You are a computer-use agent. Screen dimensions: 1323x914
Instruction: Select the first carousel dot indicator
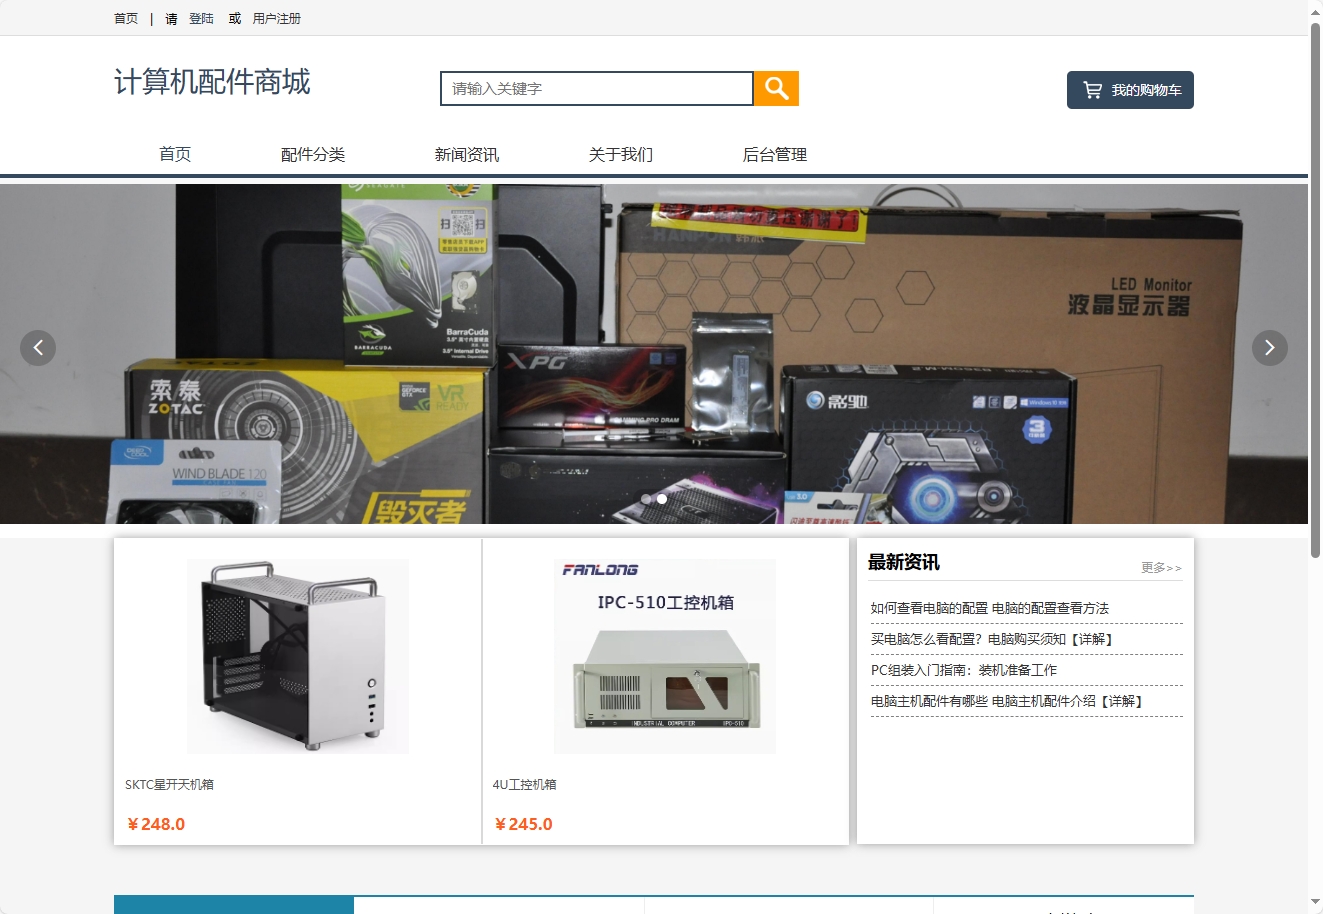(647, 498)
